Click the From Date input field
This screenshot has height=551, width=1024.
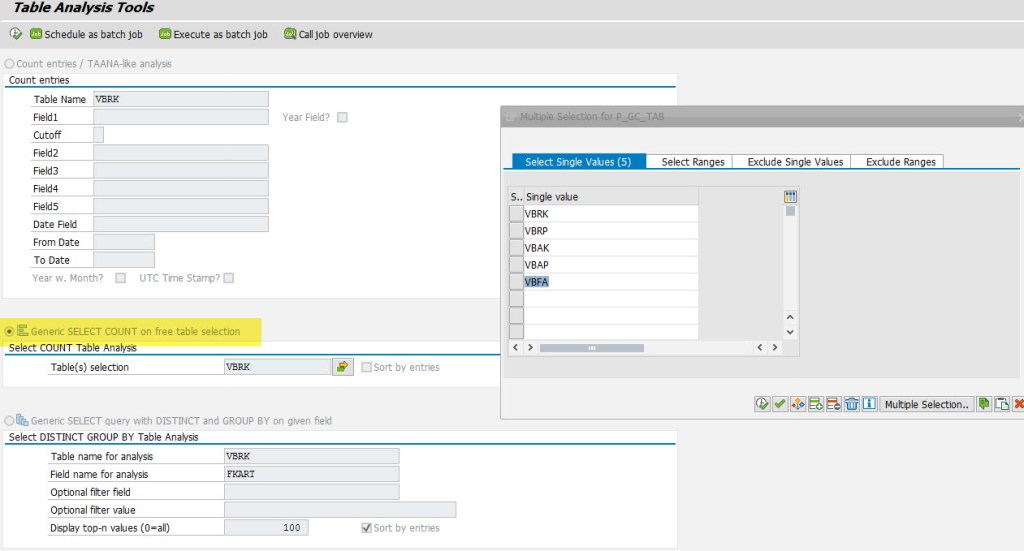pyautogui.click(x=124, y=242)
